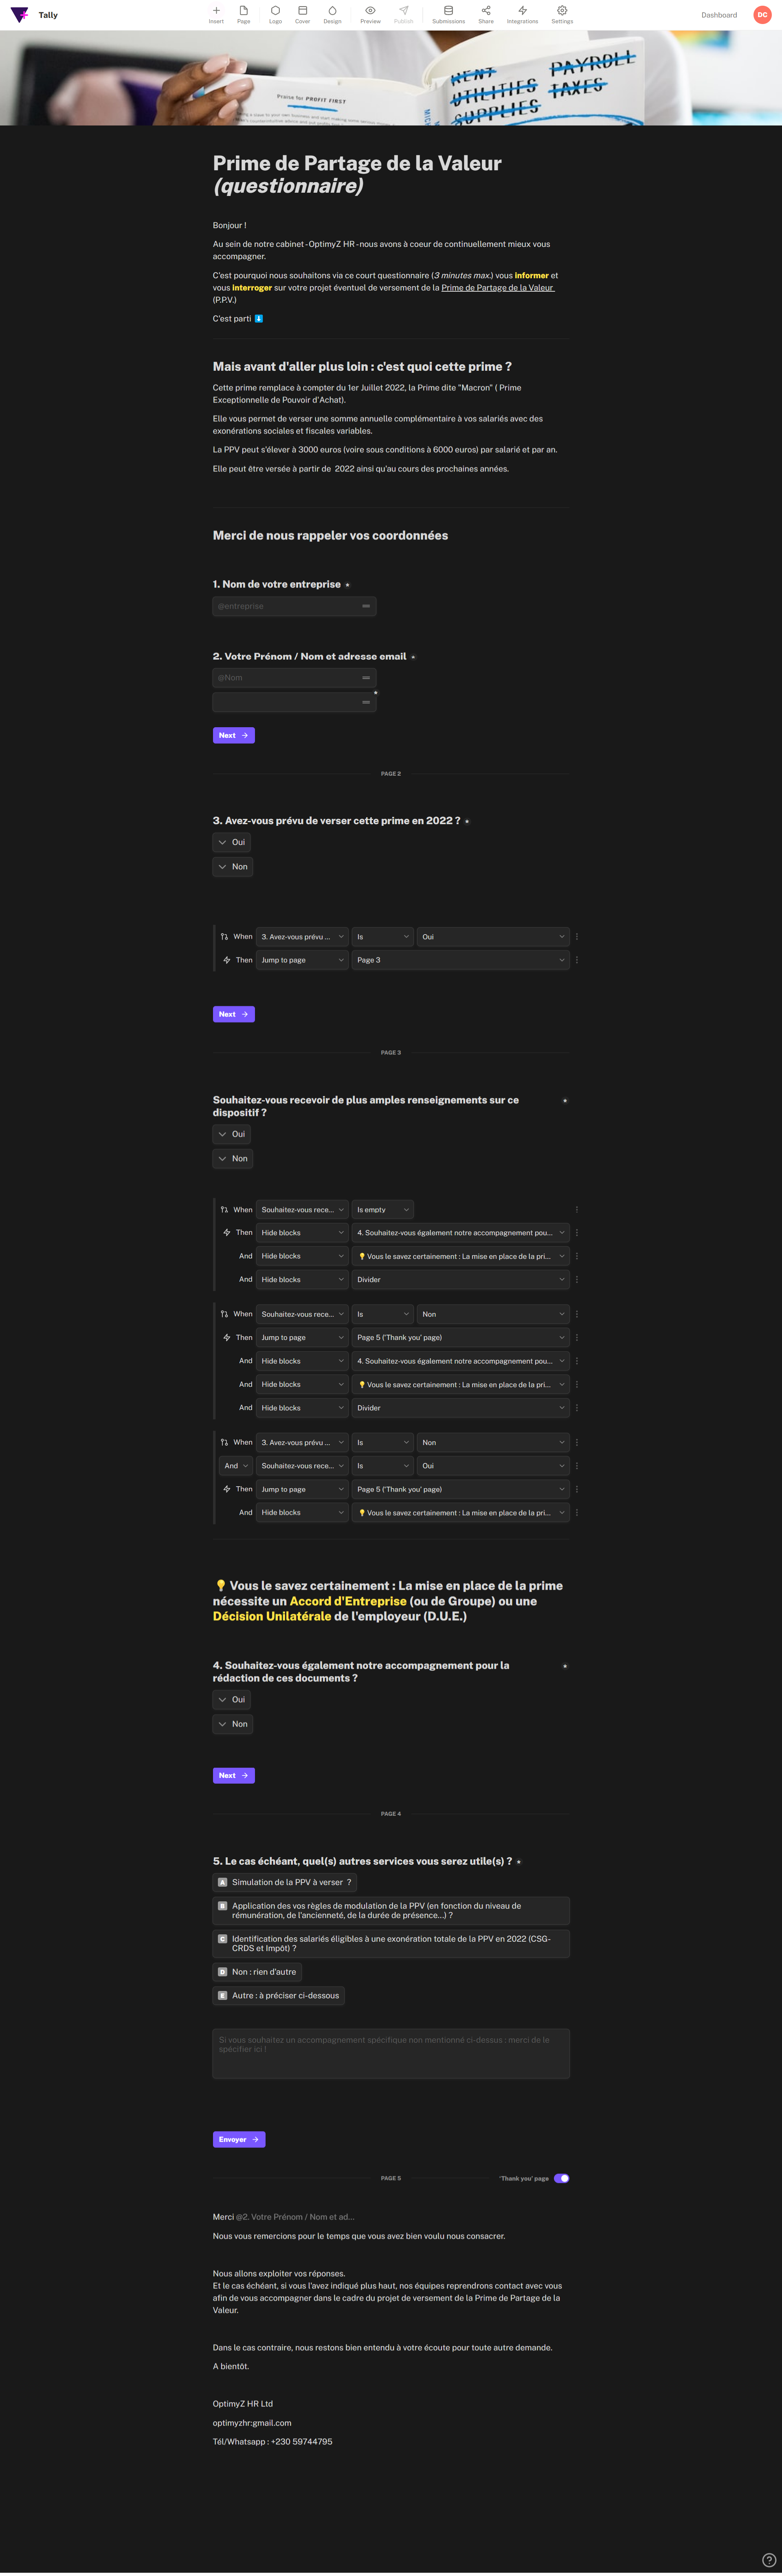Viewport: 782px width, 2576px height.
Task: Open Design droplet settings
Action: [332, 11]
